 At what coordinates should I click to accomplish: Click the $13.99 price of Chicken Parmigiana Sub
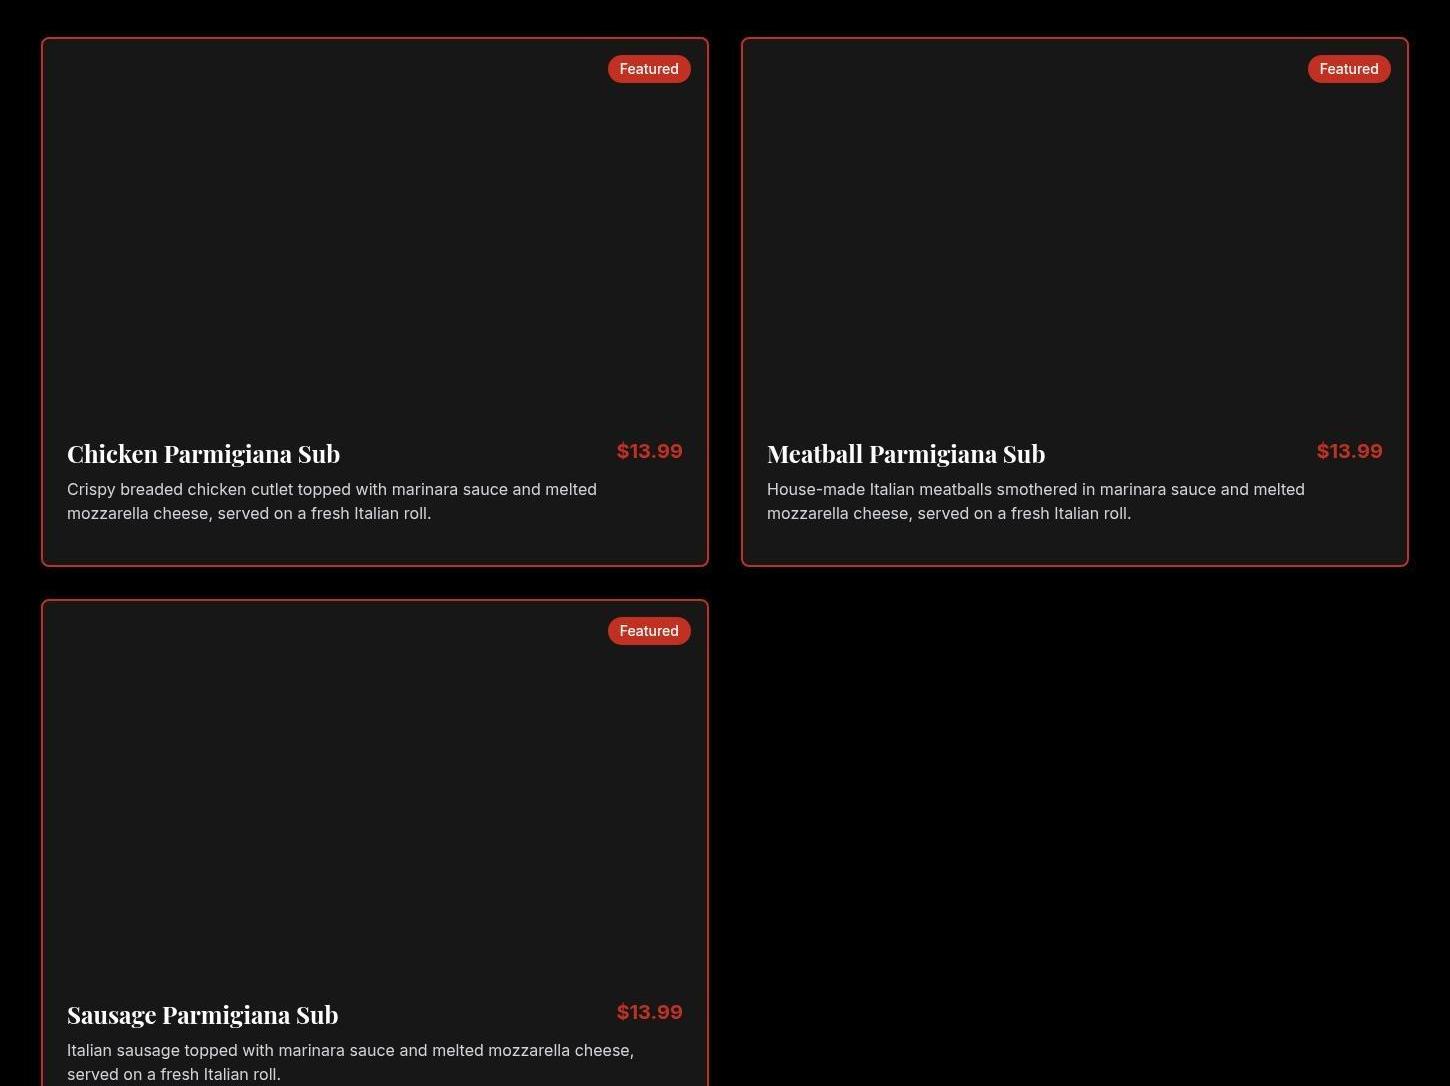pos(650,451)
